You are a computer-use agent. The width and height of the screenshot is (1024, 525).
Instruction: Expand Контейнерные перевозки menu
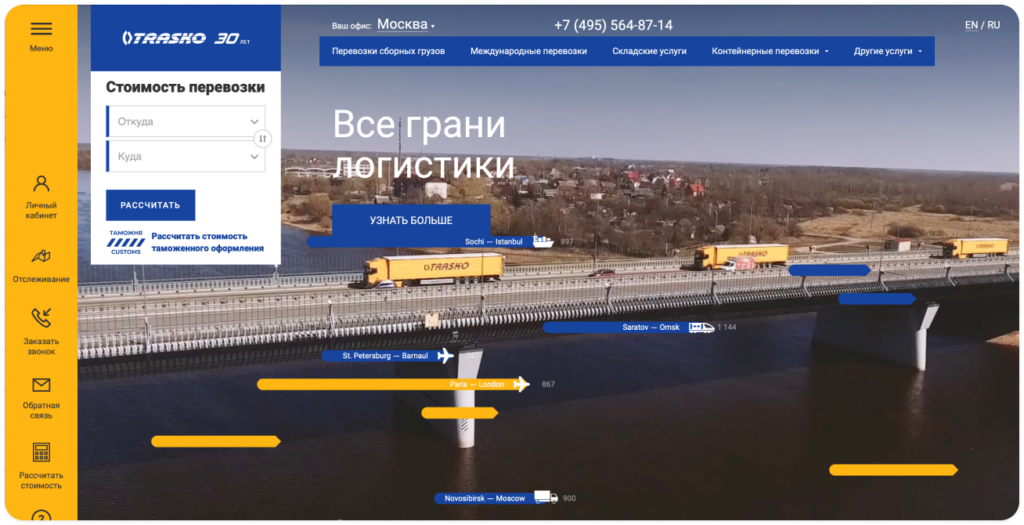tap(770, 51)
